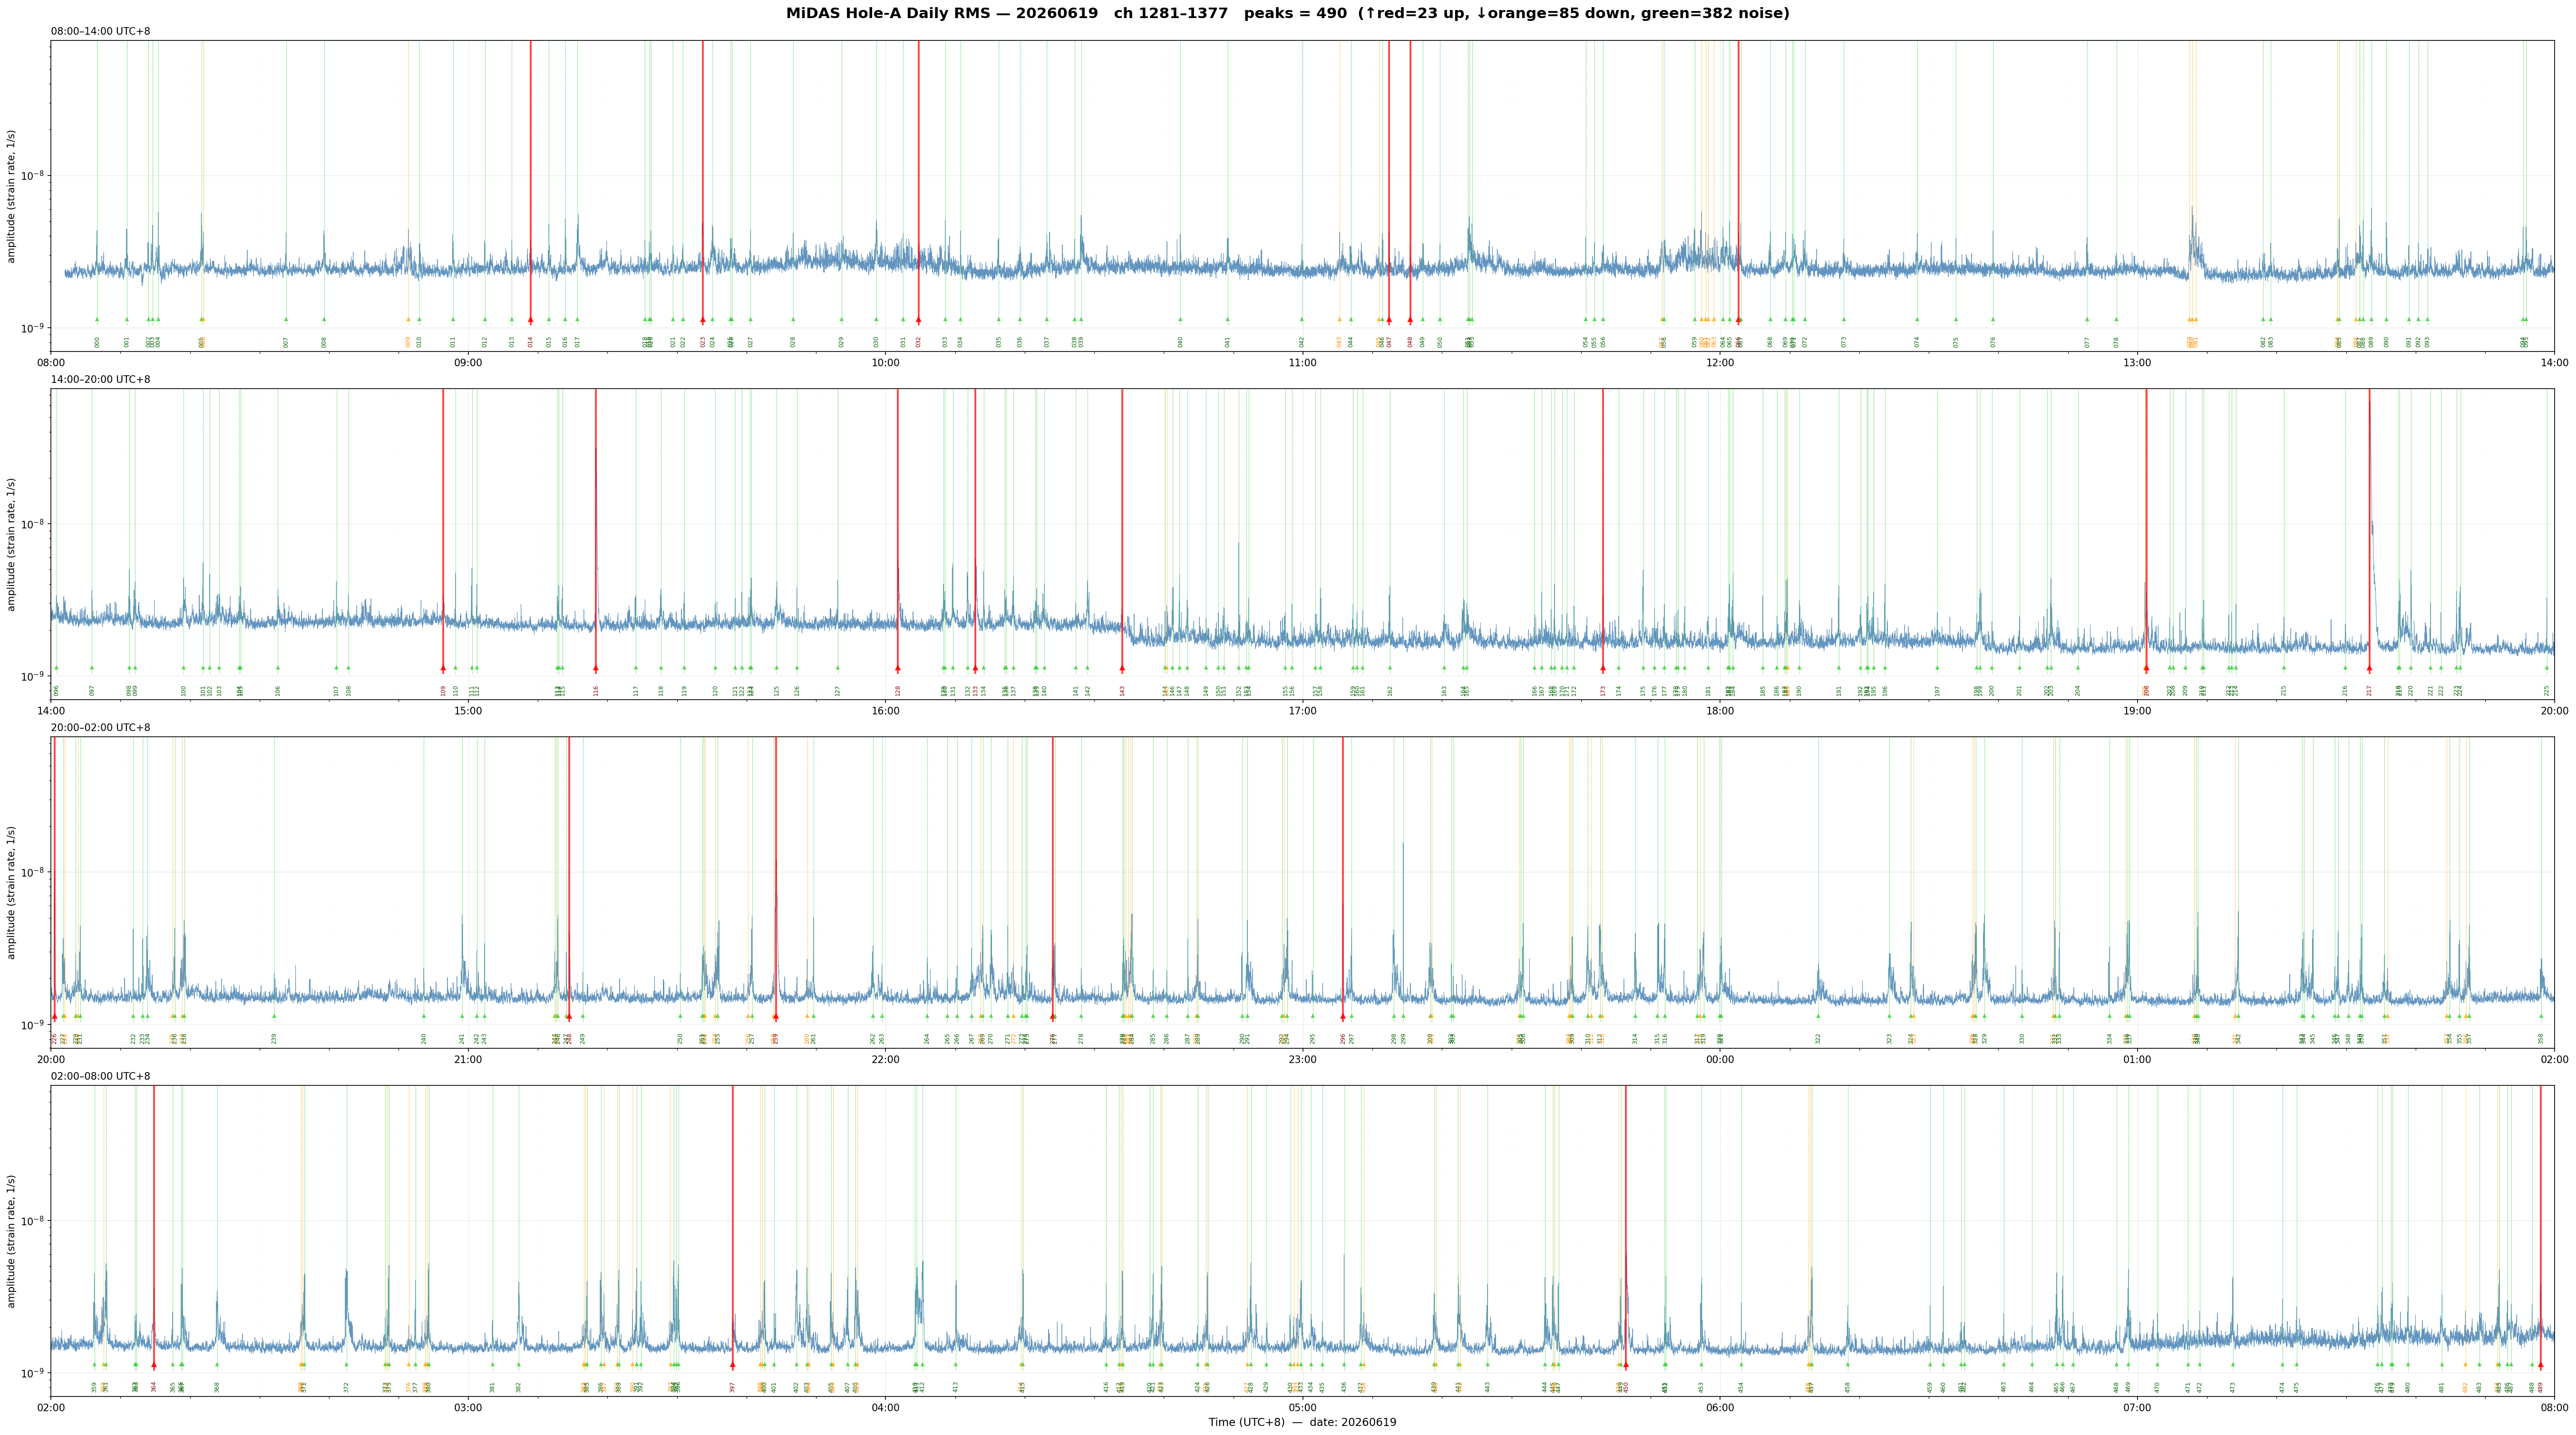Click the '20:00–02:00 UTC+8' panel heading
This screenshot has width=2576, height=1435.
[101, 728]
